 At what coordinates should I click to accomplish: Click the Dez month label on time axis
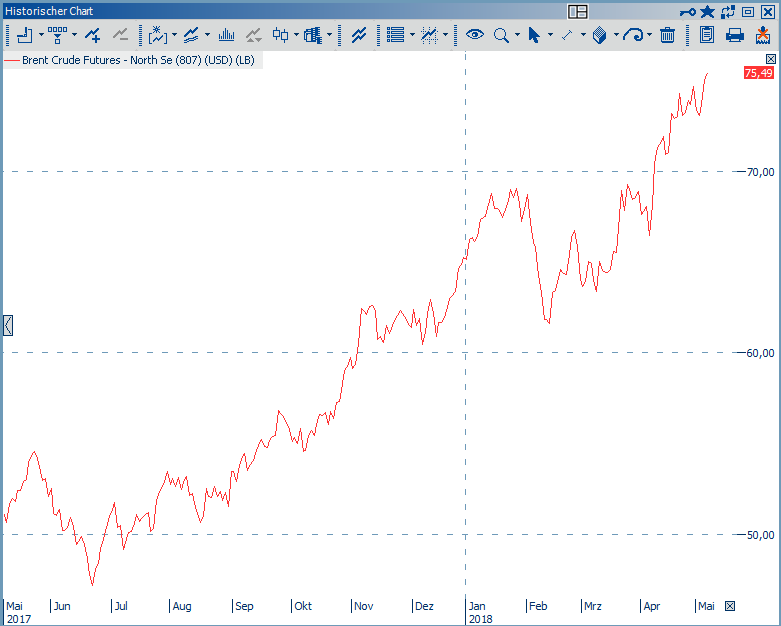[x=424, y=606]
